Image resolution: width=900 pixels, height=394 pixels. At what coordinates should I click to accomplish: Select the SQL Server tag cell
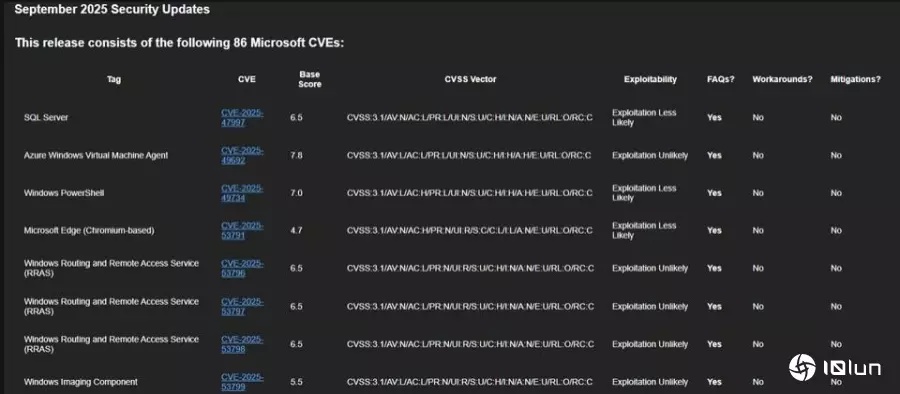(x=46, y=117)
